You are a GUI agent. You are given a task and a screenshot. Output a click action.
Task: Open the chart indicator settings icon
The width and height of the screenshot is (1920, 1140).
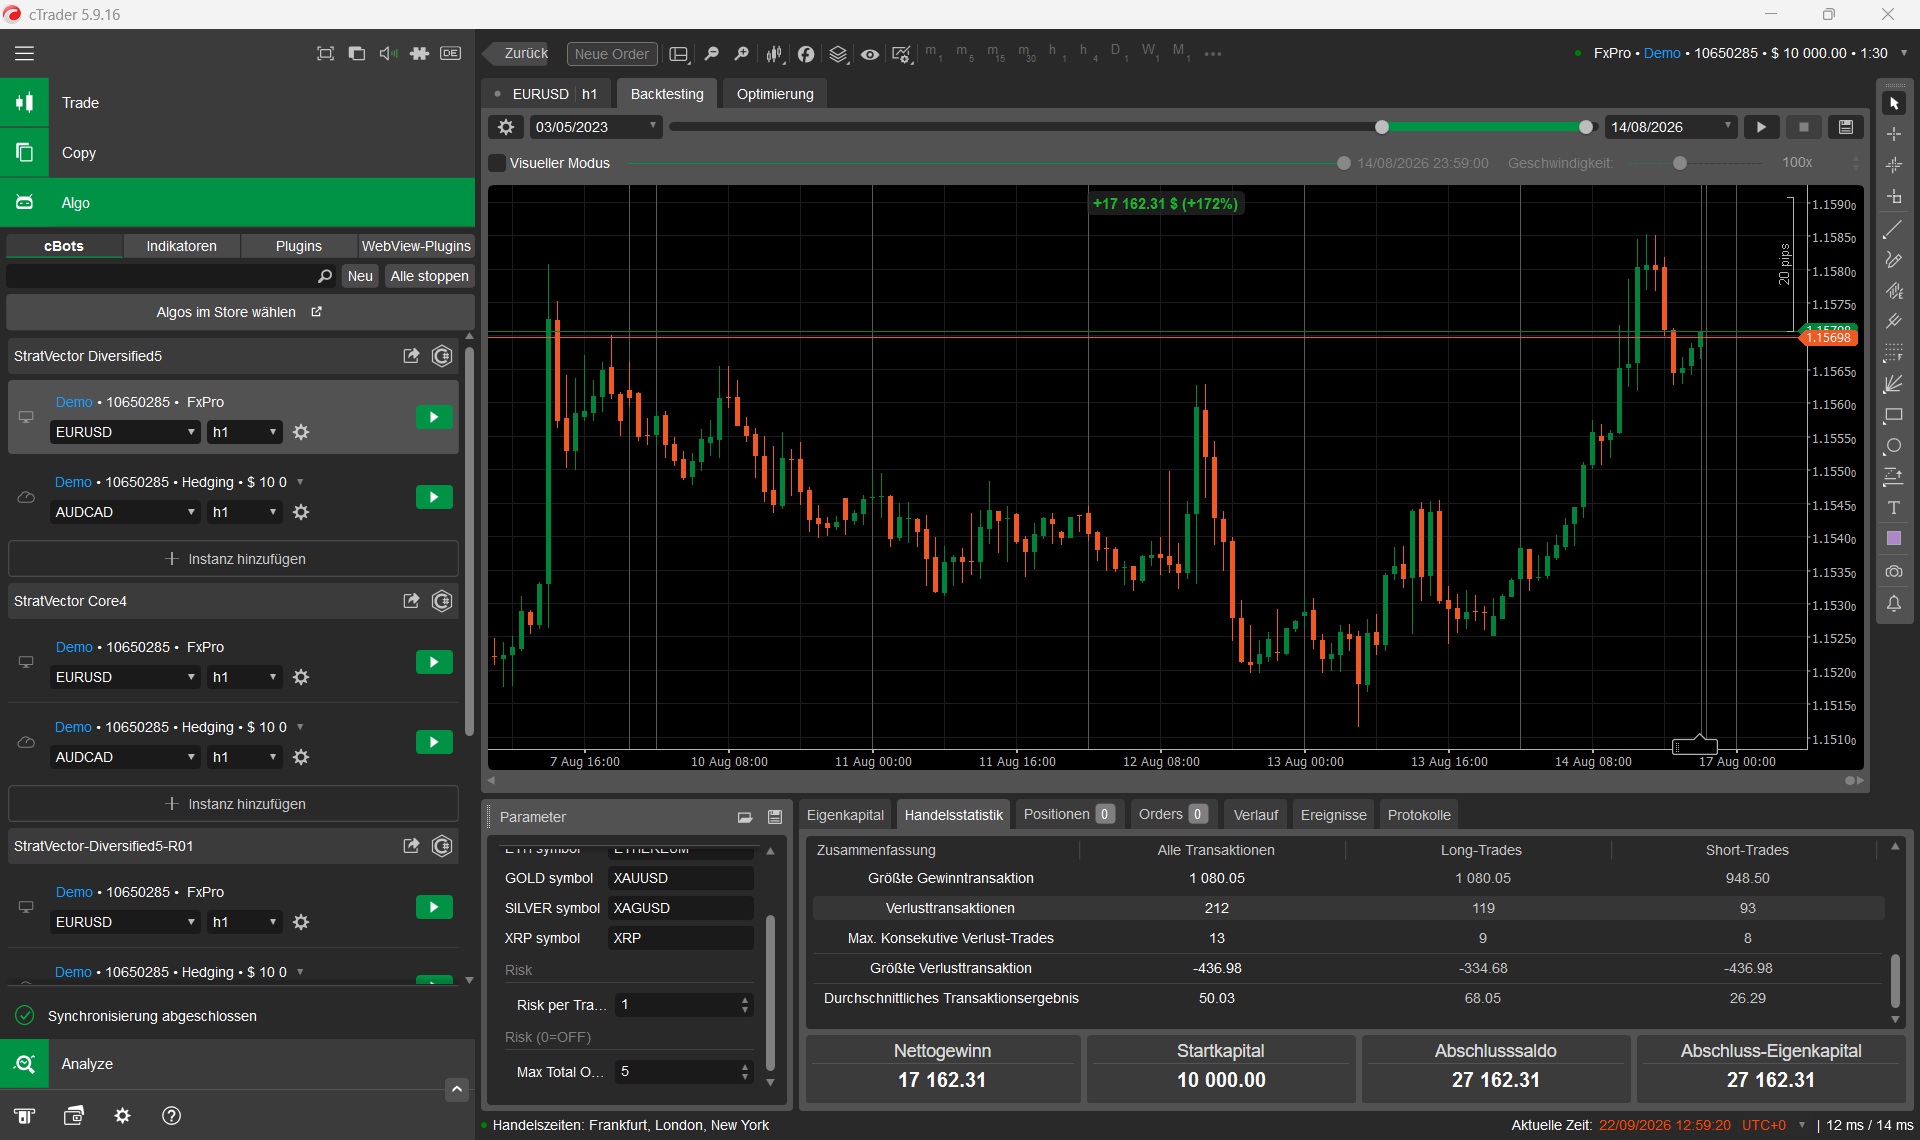[902, 54]
